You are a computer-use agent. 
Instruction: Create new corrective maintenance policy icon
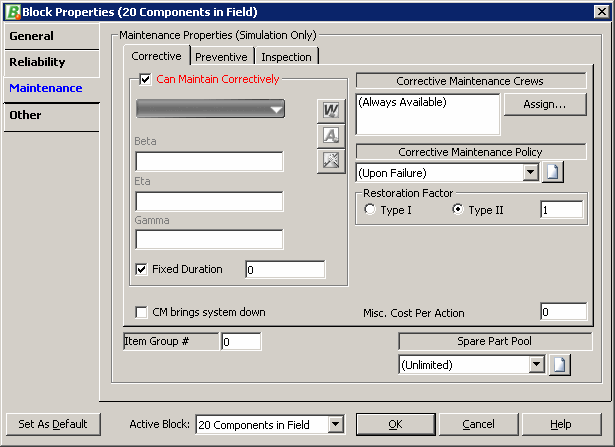553,172
